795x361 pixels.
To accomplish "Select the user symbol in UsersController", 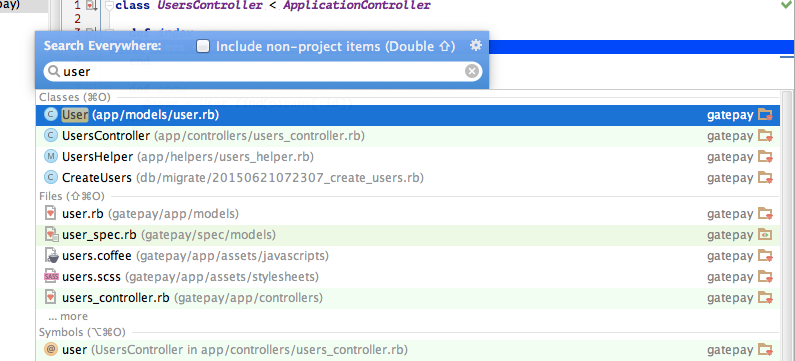I will (x=408, y=350).
